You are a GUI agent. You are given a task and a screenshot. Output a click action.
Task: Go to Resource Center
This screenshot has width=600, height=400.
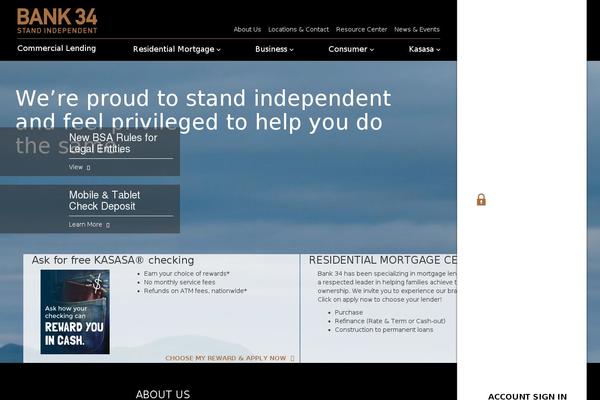(x=361, y=29)
